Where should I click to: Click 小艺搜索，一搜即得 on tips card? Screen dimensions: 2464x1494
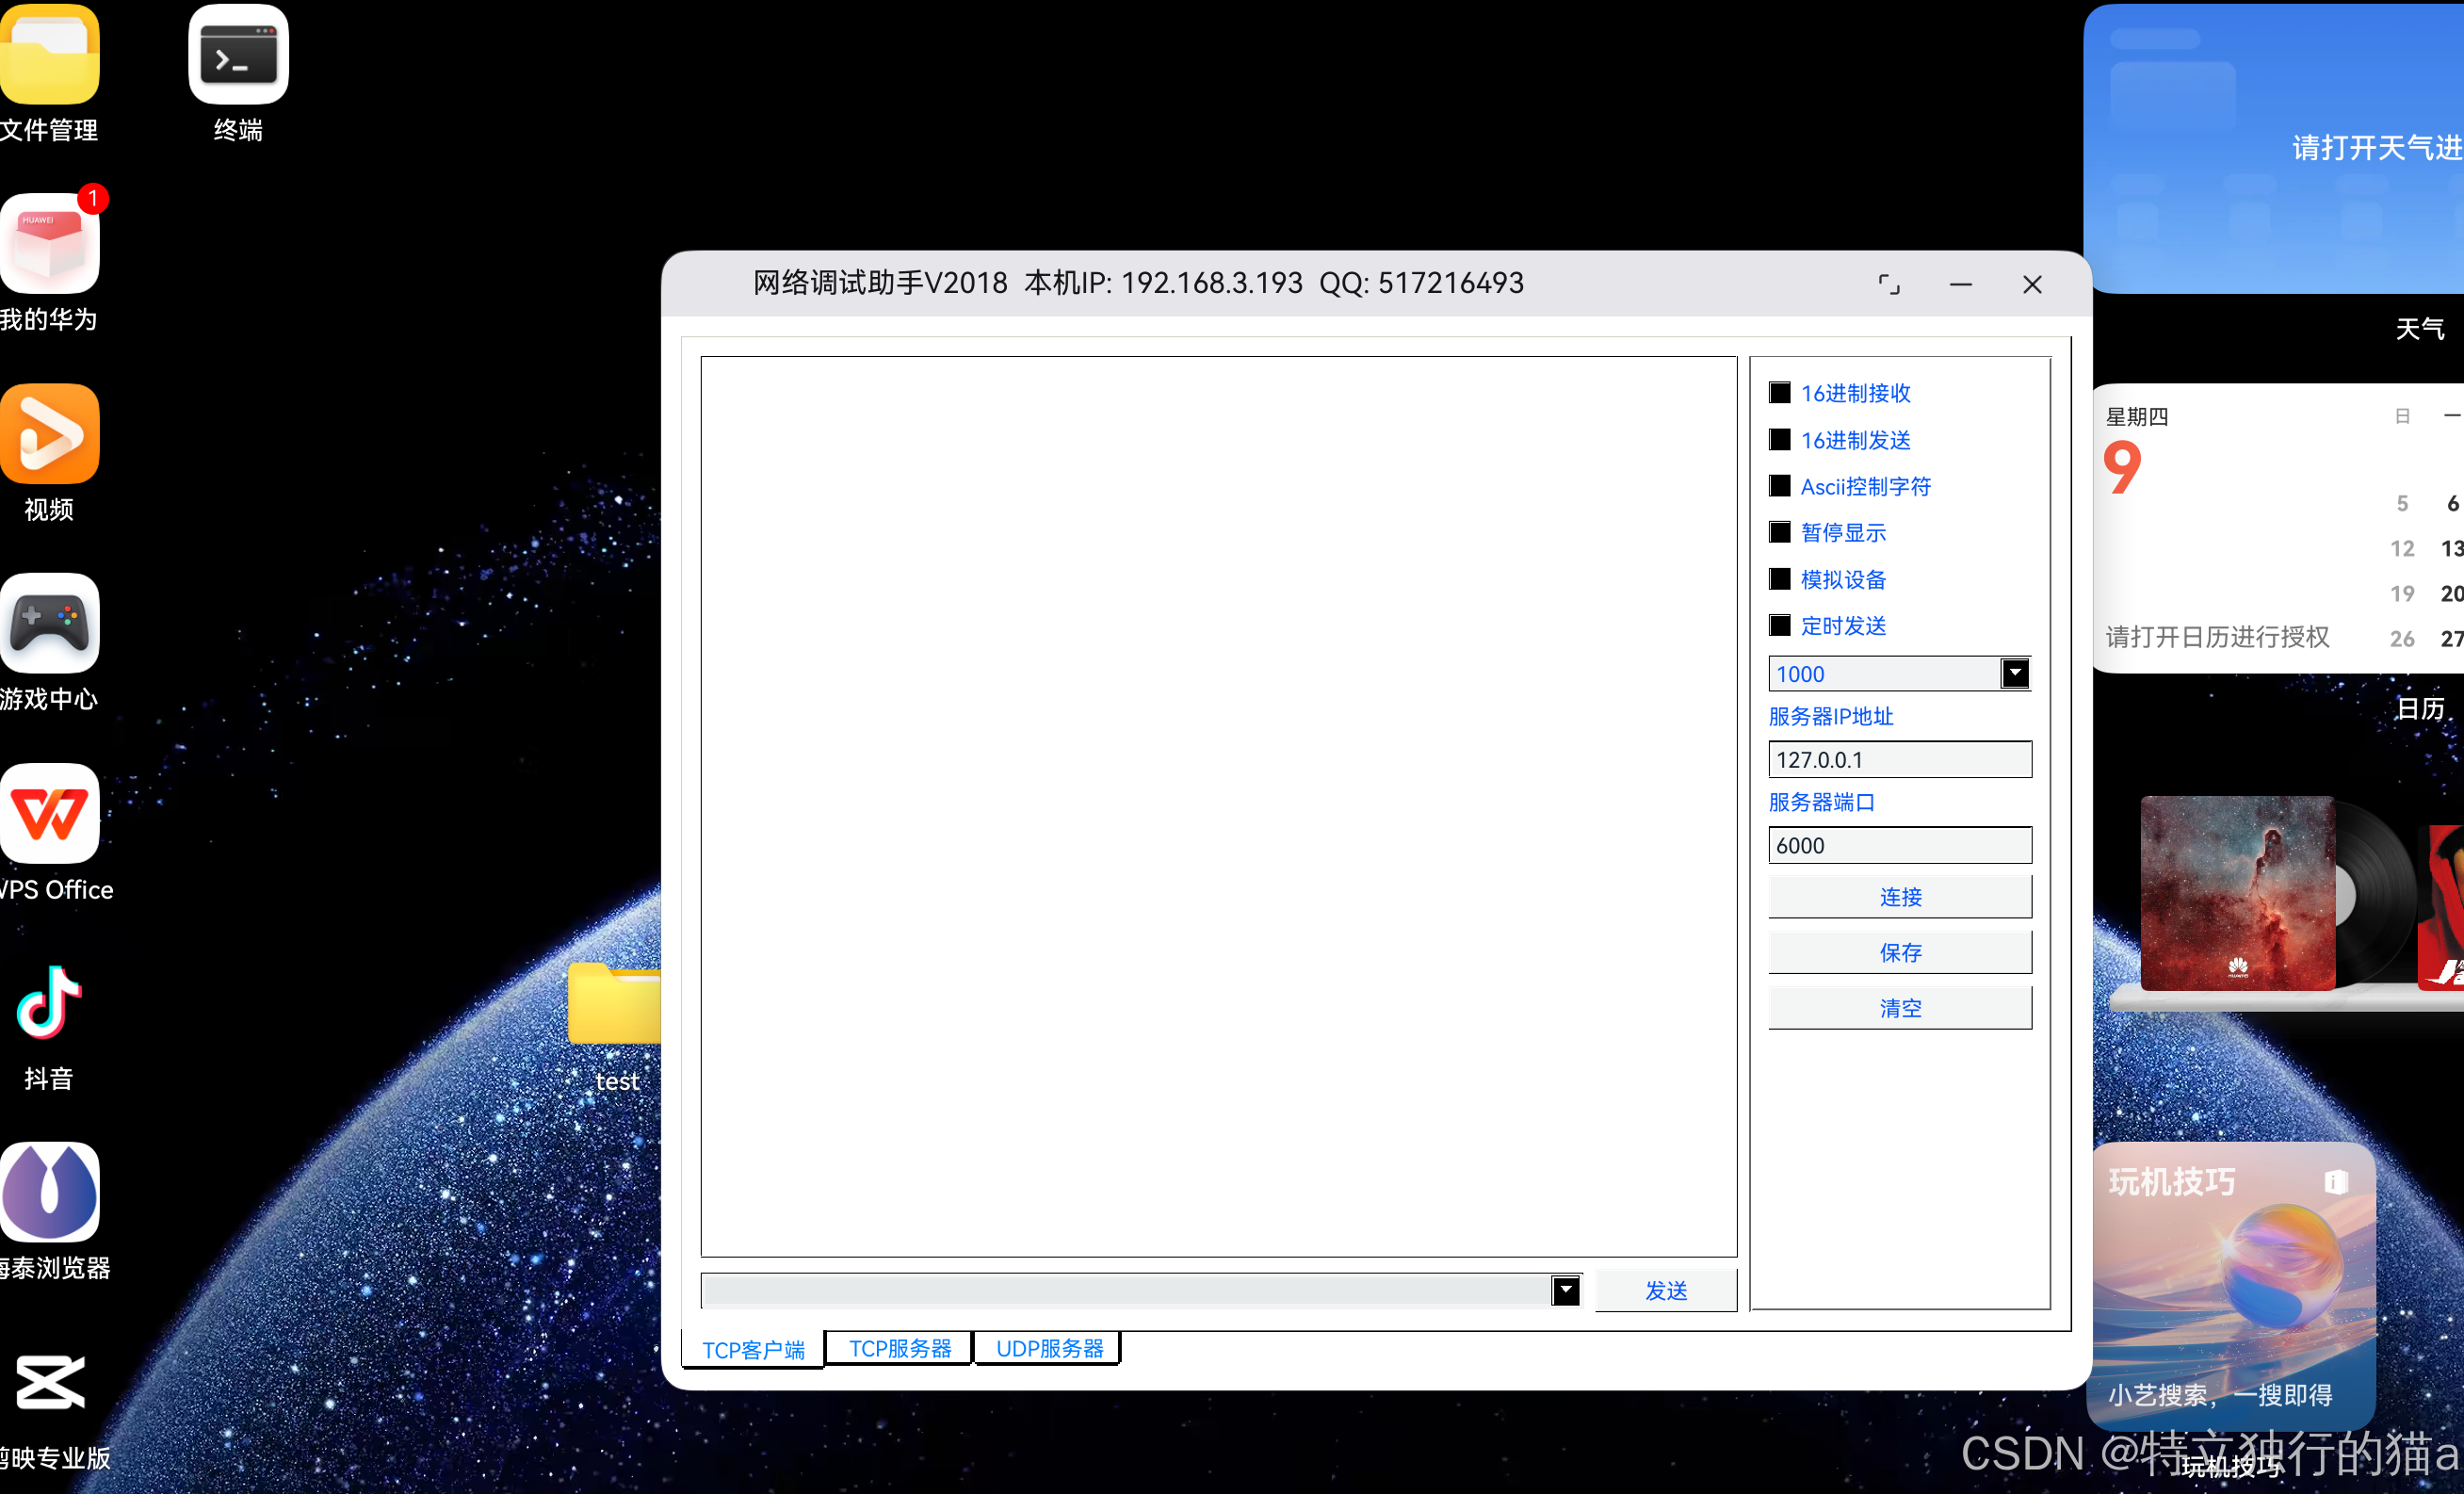(x=2220, y=1394)
